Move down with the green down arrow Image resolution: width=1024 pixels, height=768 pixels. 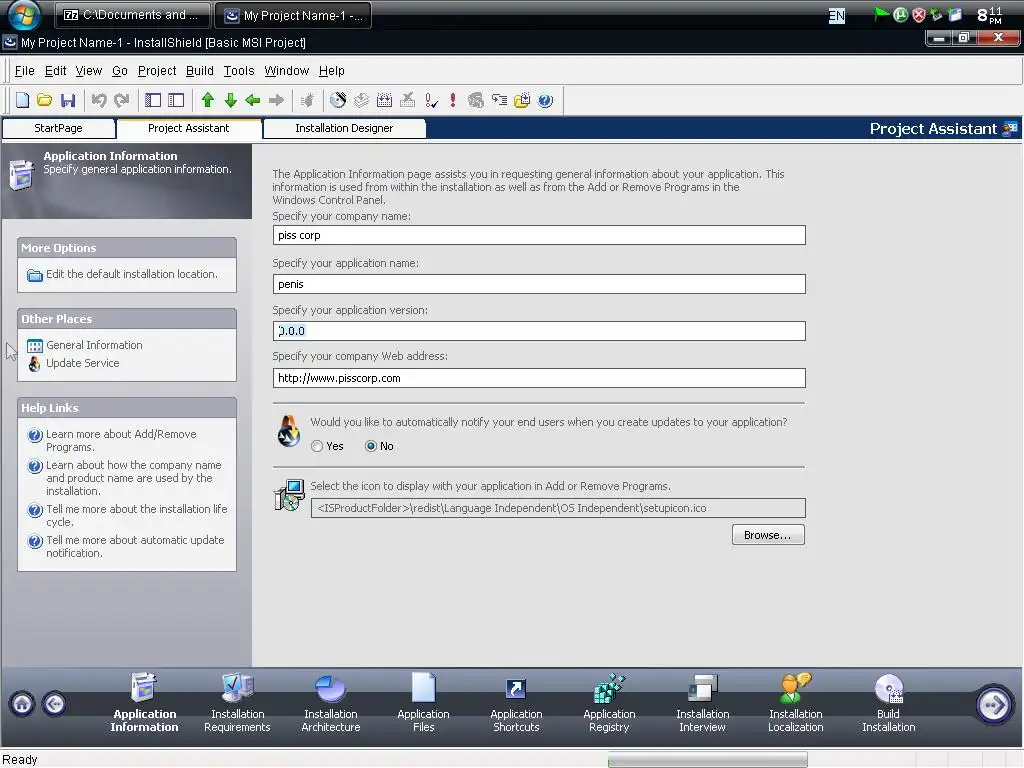click(x=231, y=100)
